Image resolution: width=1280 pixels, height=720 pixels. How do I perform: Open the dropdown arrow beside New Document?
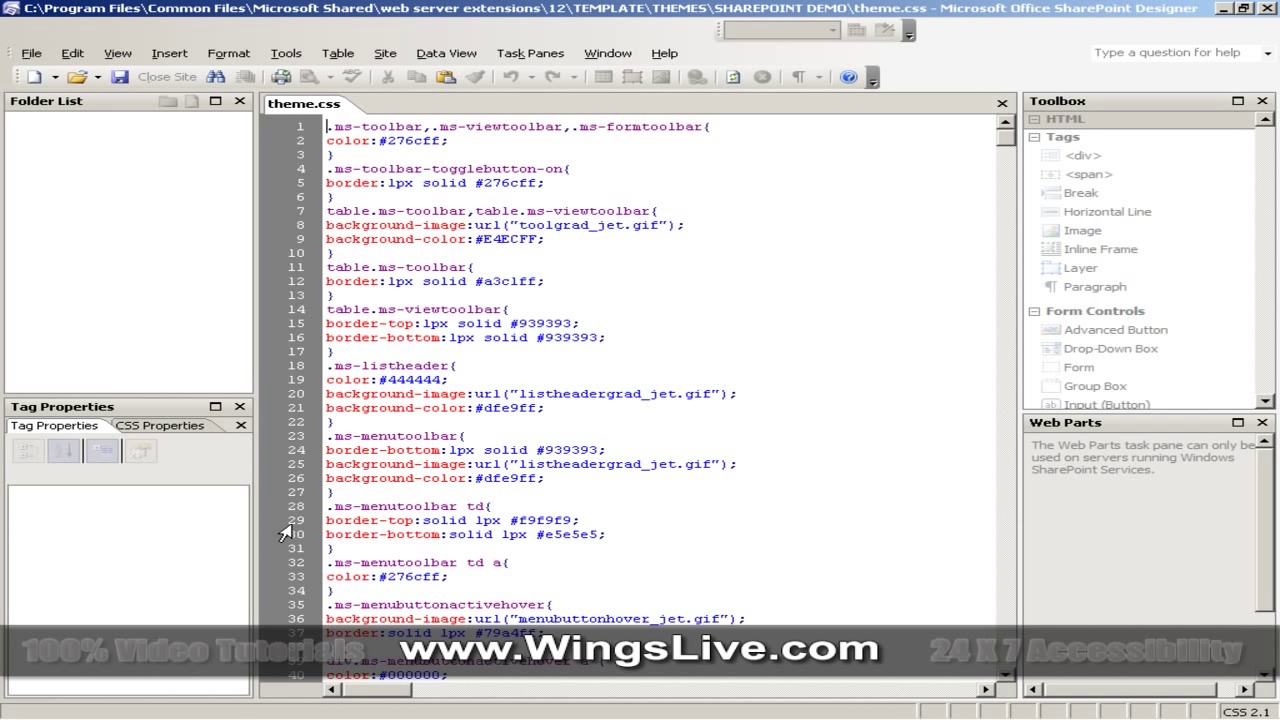point(55,77)
